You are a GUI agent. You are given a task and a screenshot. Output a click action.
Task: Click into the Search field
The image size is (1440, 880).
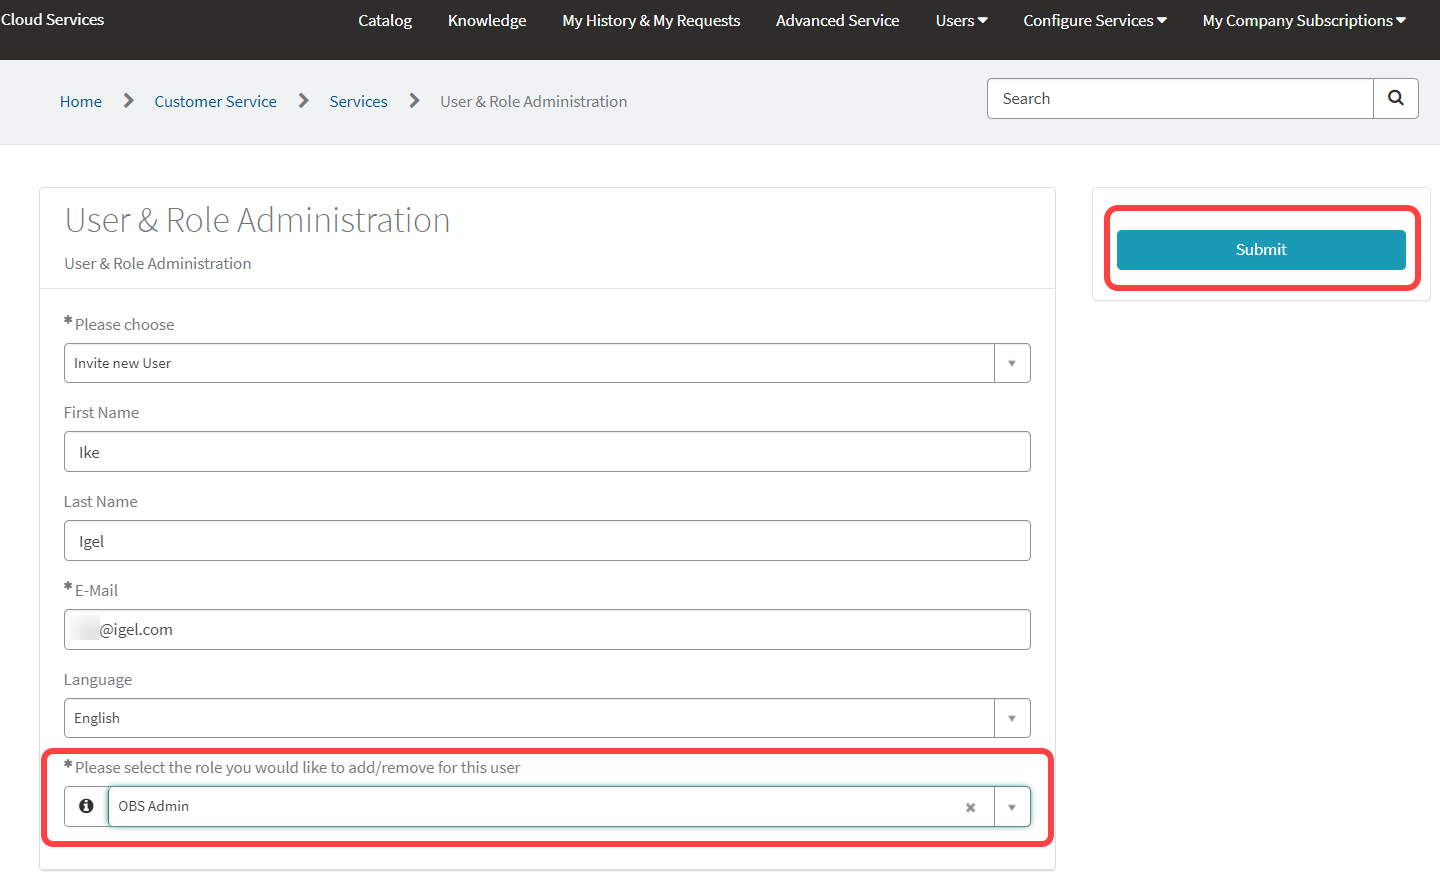click(x=1180, y=99)
